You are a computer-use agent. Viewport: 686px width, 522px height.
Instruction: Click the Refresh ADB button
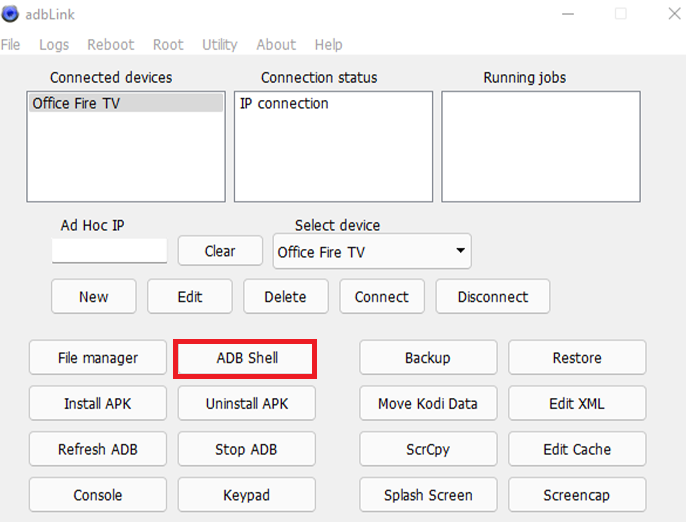[x=98, y=449]
